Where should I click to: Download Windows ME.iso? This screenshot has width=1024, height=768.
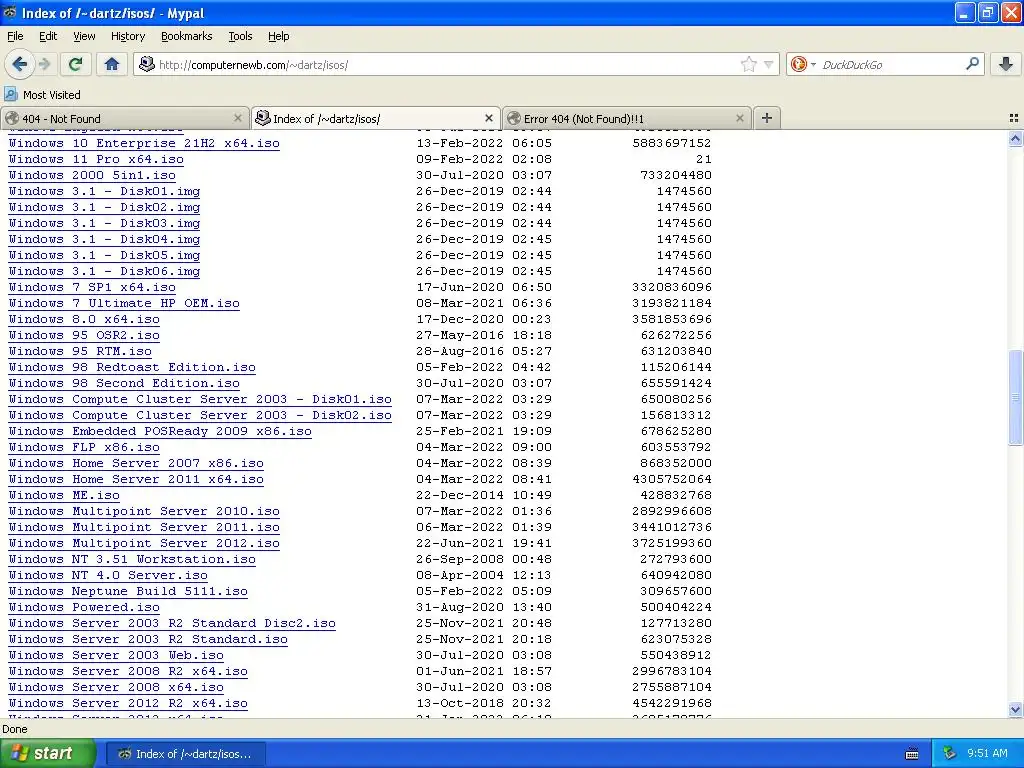coord(64,496)
